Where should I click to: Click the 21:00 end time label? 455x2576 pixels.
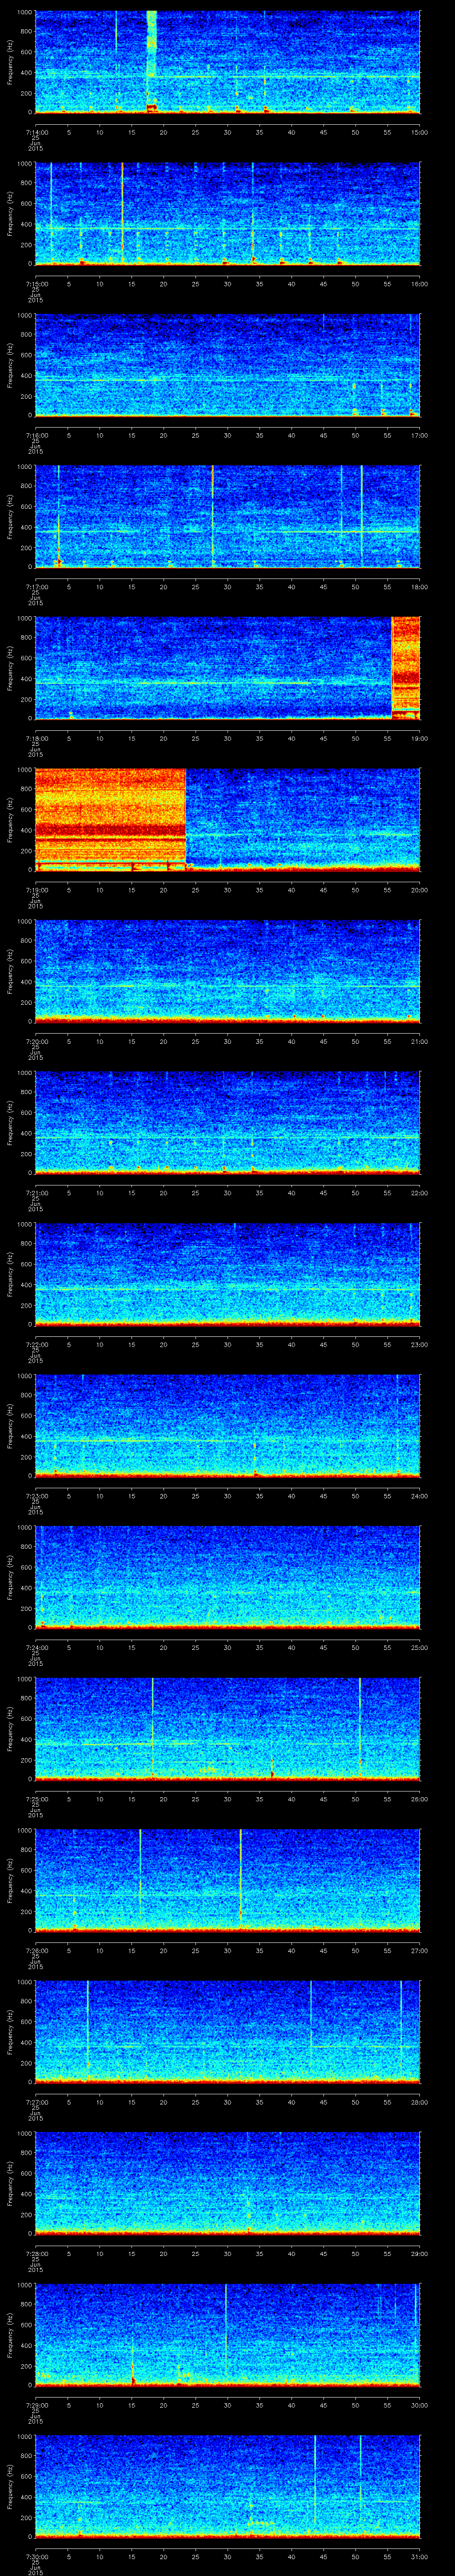[419, 1041]
